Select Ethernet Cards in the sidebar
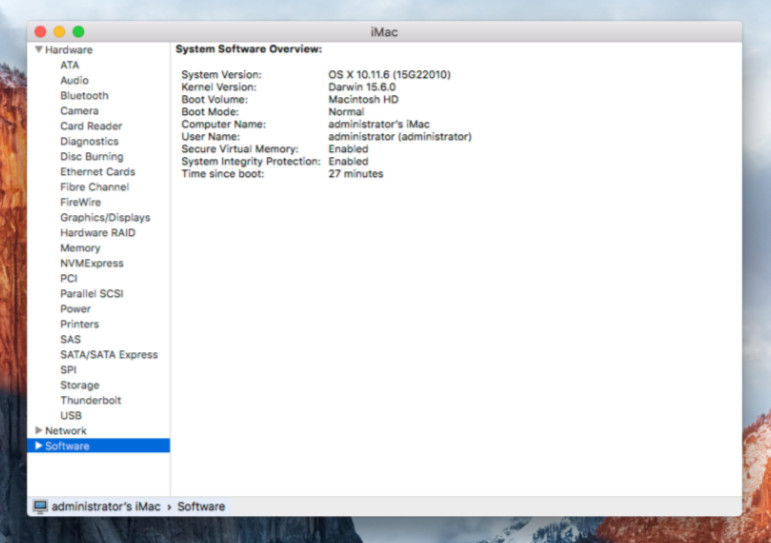The image size is (771, 543). [x=97, y=172]
